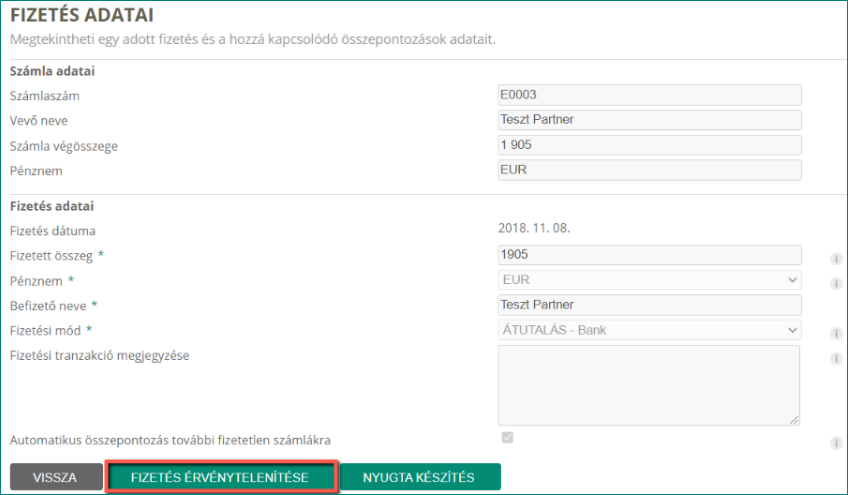The image size is (848, 495).
Task: Click info icon next to Pénznem dropdown
Action: [x=836, y=283]
